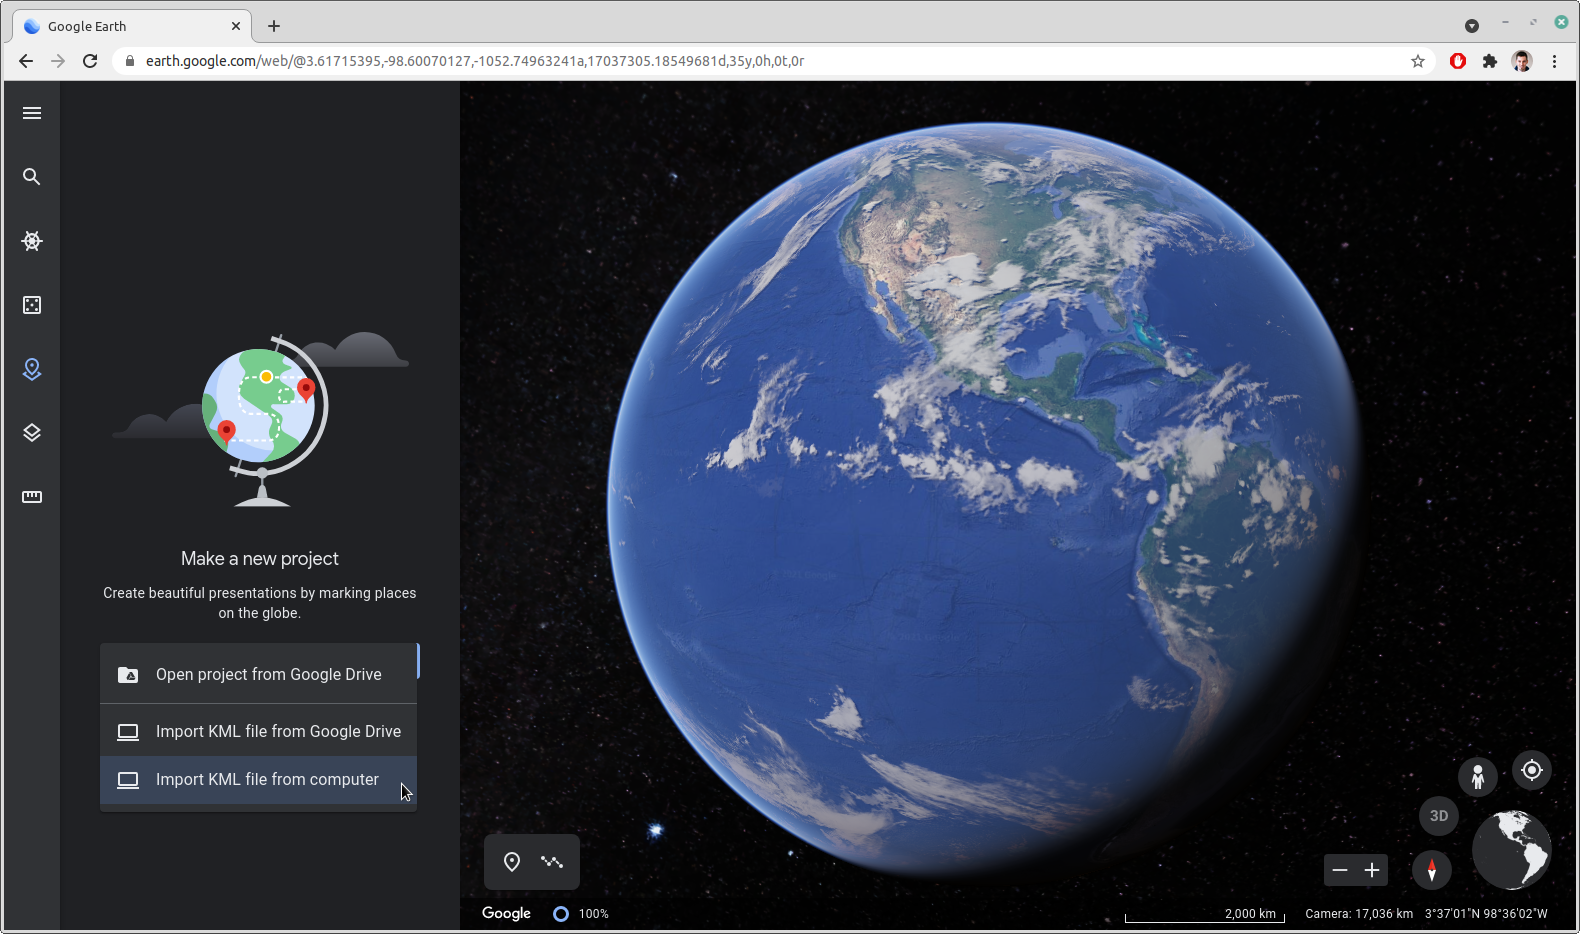Toggle the 3D view button
The width and height of the screenshot is (1580, 934).
click(1438, 816)
